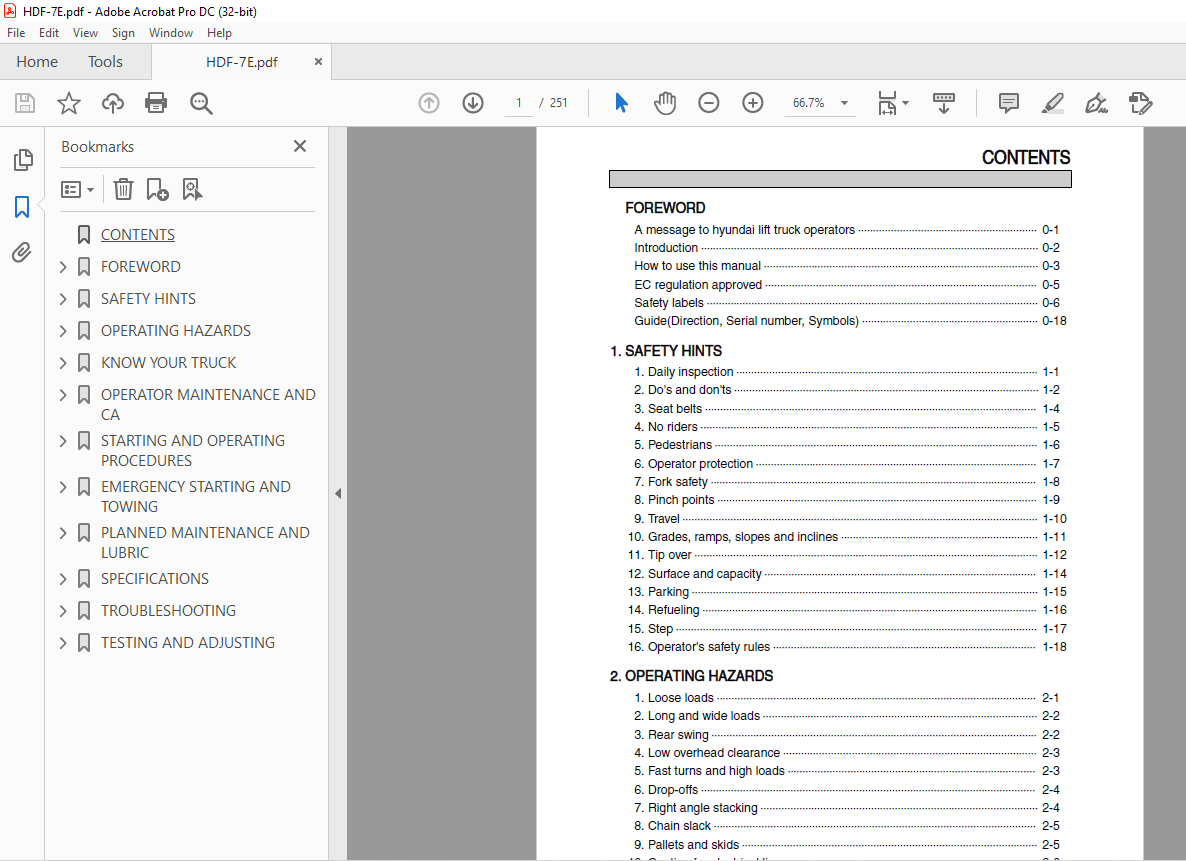
Task: Click the Save file icon
Action: (25, 103)
